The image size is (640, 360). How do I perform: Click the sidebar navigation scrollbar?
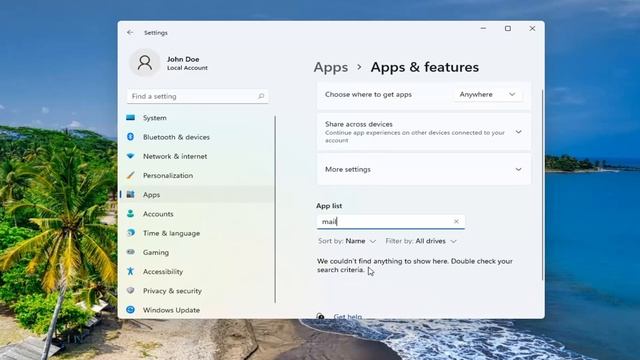275,209
